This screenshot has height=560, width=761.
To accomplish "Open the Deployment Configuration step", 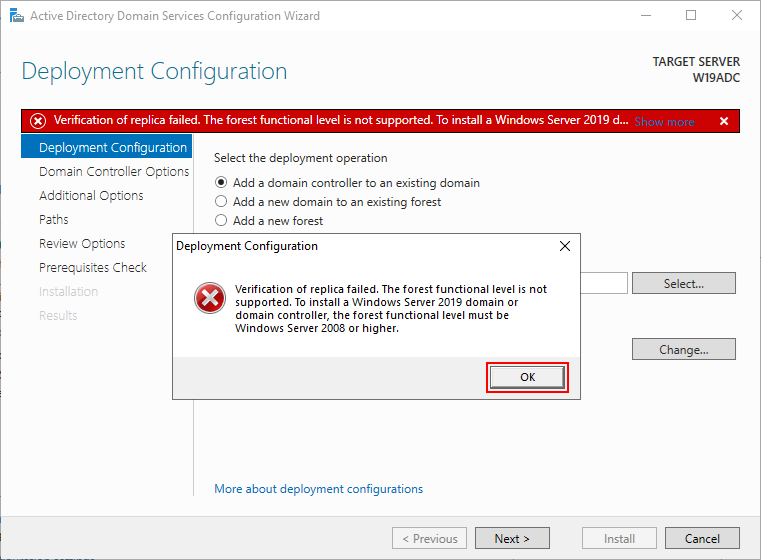I will 107,147.
